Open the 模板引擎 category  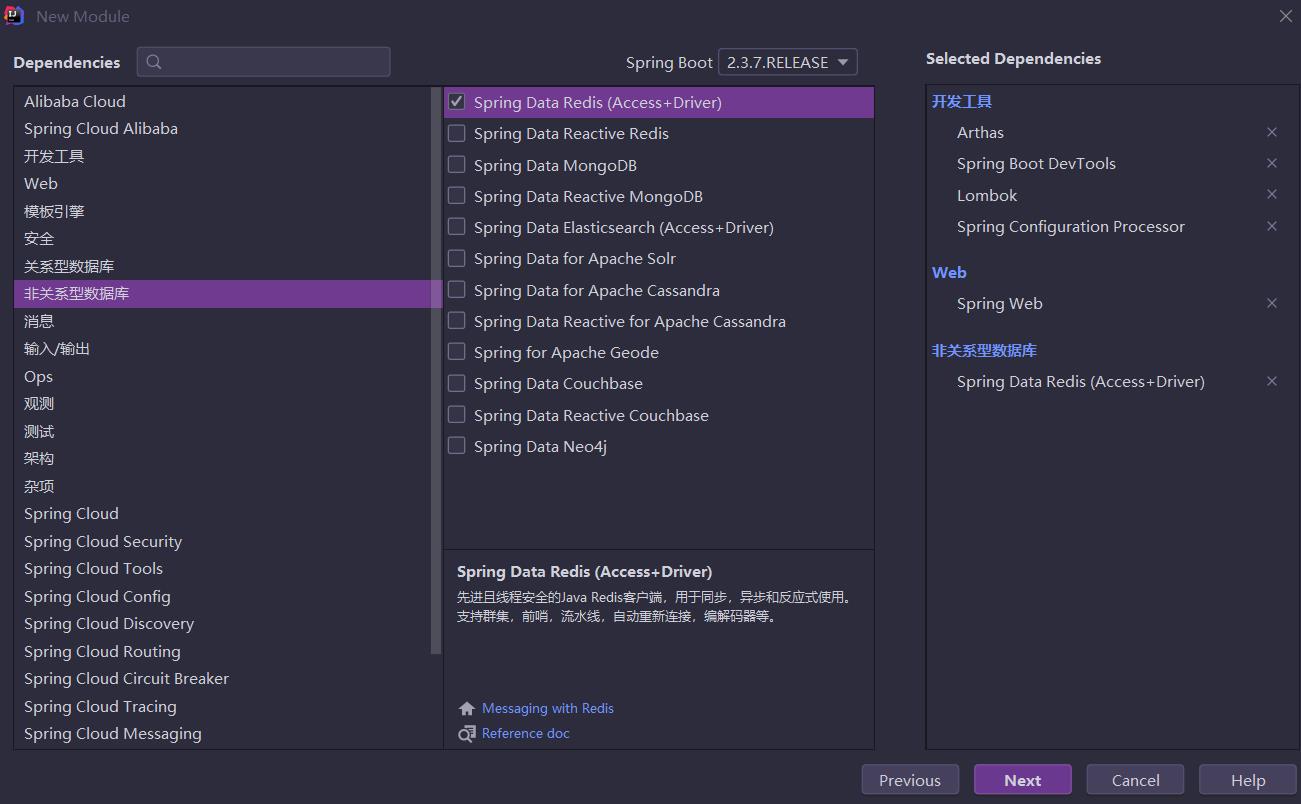pyautogui.click(x=222, y=211)
